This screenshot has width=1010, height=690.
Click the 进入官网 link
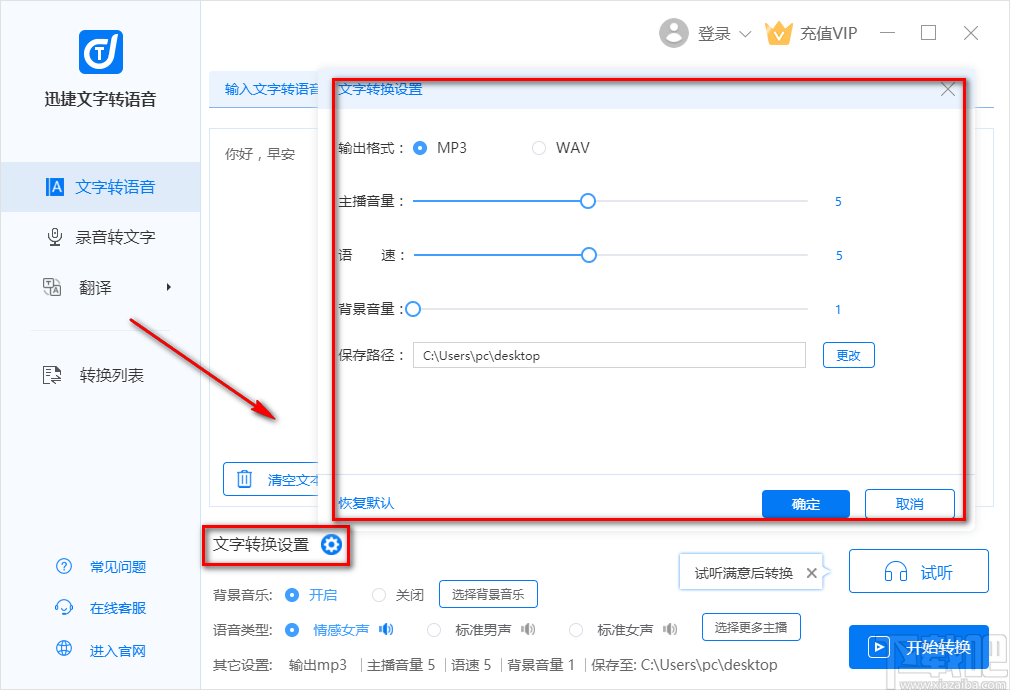coord(118,651)
